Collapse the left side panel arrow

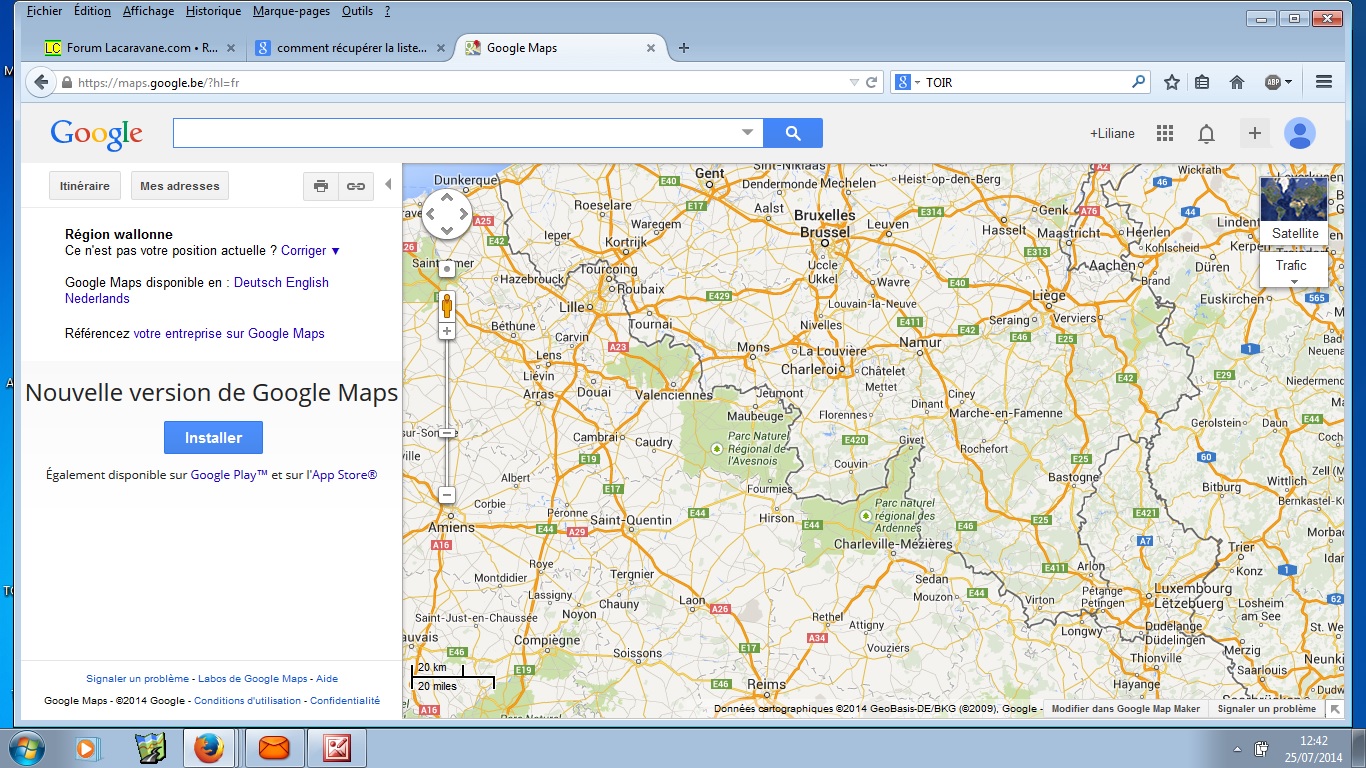pyautogui.click(x=388, y=185)
